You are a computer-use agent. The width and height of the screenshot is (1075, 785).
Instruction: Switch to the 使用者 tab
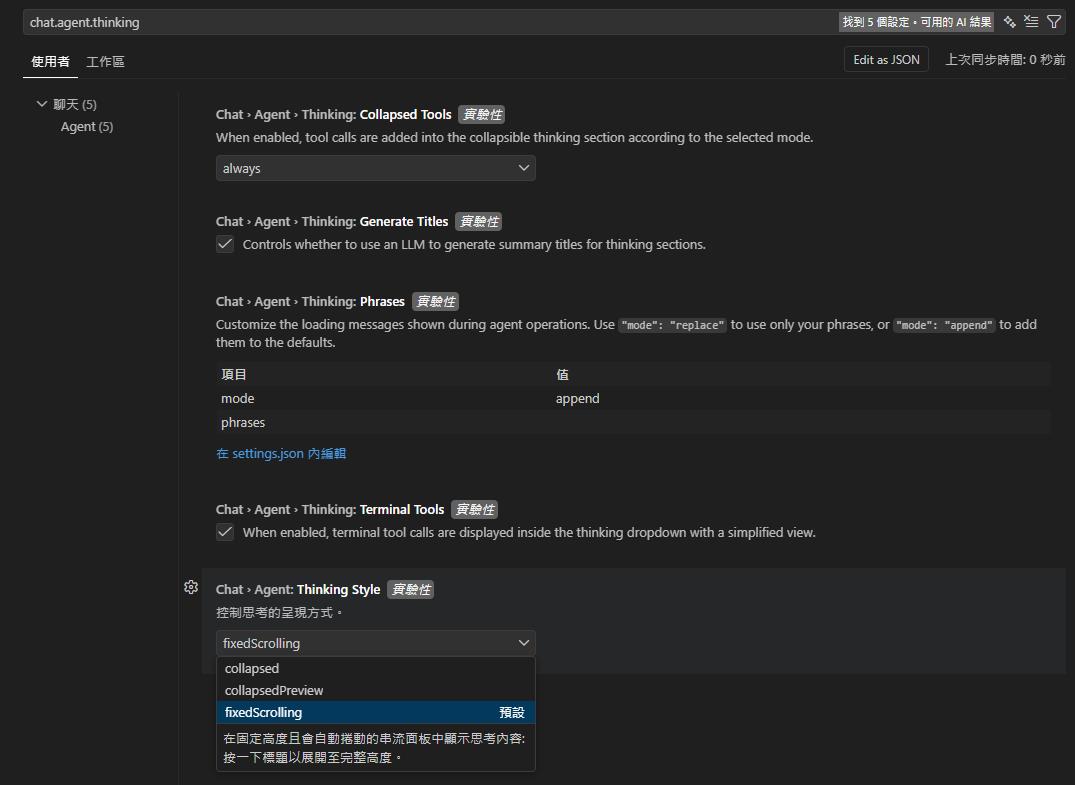pos(50,61)
